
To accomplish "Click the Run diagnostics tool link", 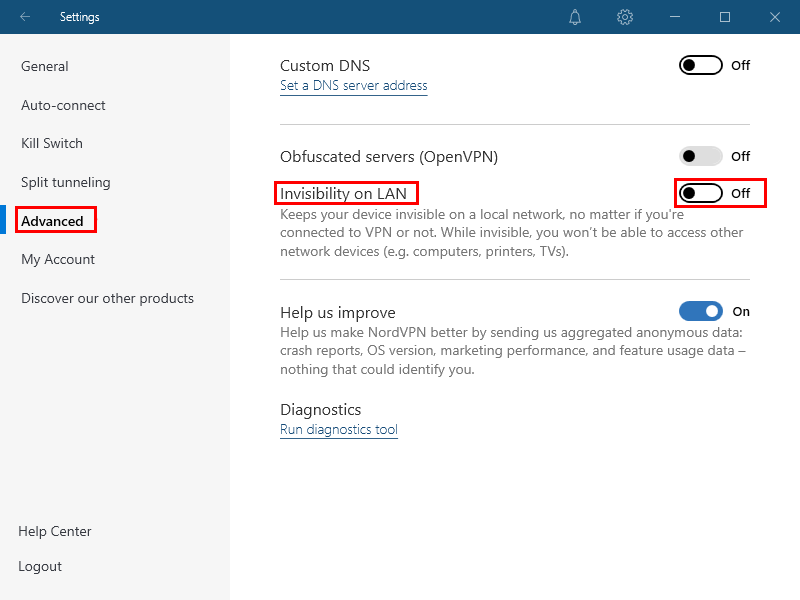I will click(339, 430).
